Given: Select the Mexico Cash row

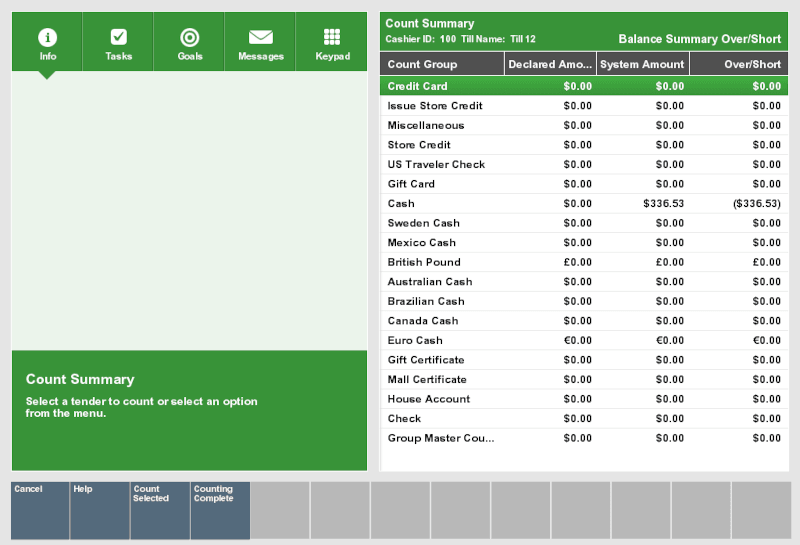Looking at the screenshot, I should point(584,242).
